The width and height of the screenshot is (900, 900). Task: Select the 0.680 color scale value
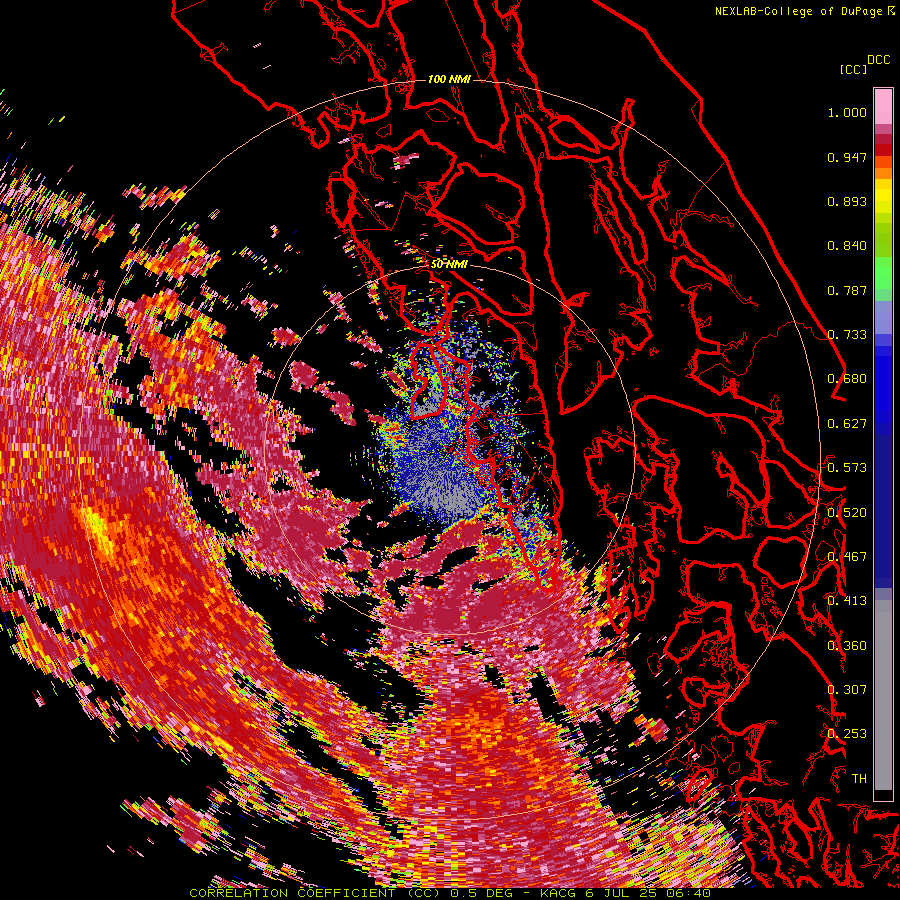(847, 379)
